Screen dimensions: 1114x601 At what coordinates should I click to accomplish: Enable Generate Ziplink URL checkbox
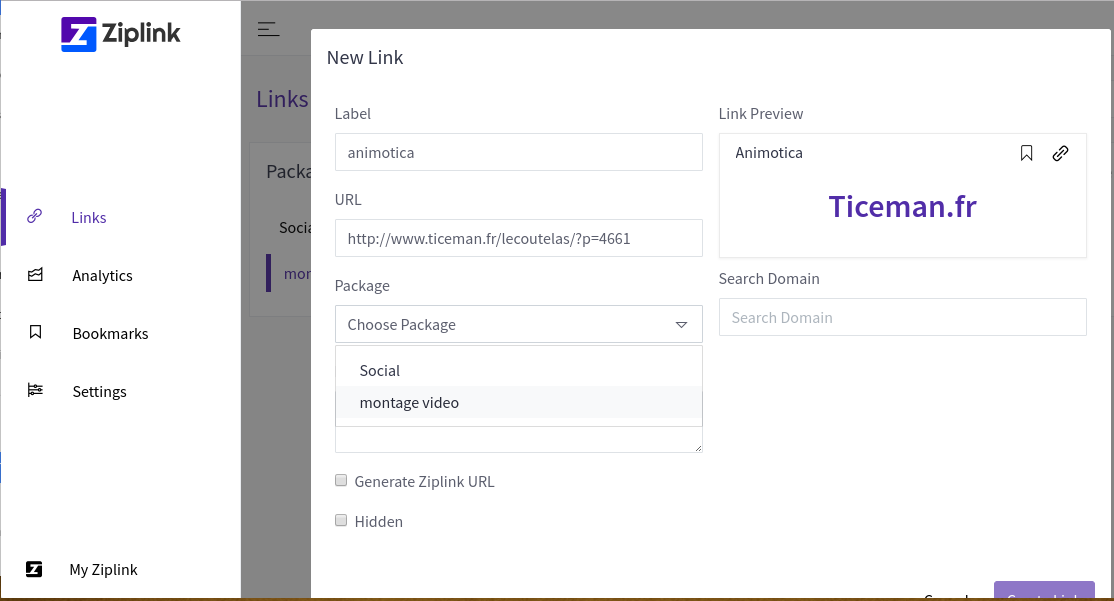[341, 480]
